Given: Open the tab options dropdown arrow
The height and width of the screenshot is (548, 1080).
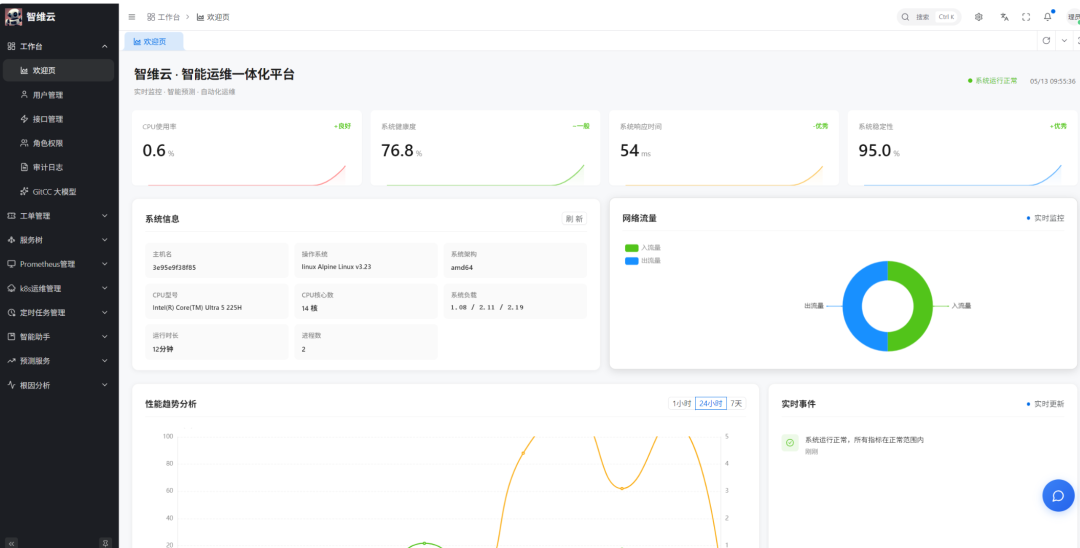Looking at the screenshot, I should tap(1064, 41).
